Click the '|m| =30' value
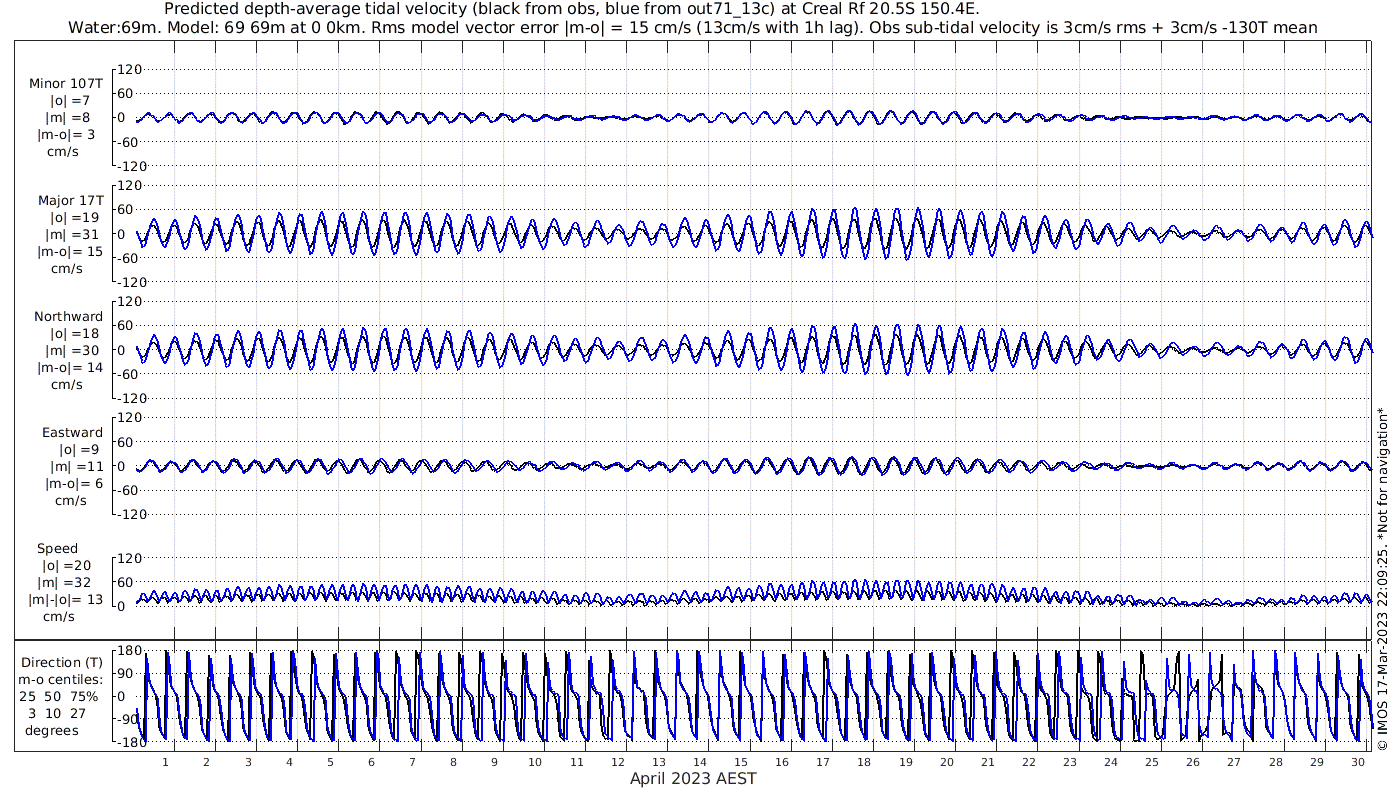 [70, 350]
